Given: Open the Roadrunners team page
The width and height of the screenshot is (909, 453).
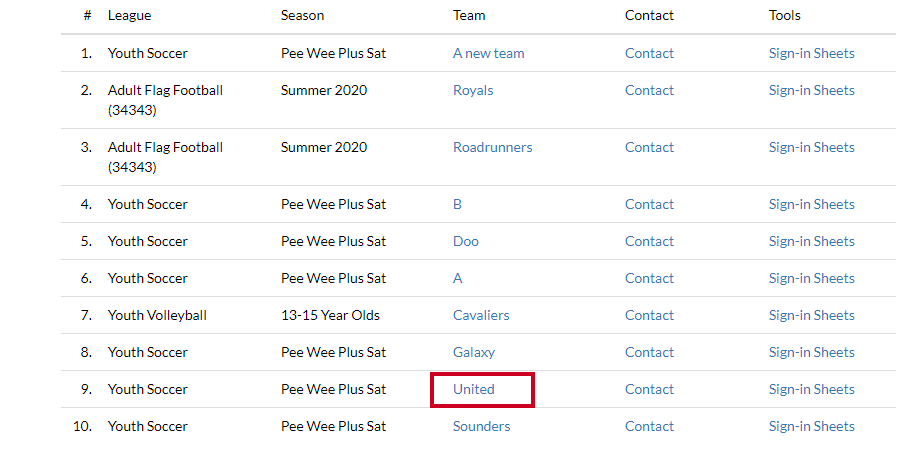Looking at the screenshot, I should (492, 147).
